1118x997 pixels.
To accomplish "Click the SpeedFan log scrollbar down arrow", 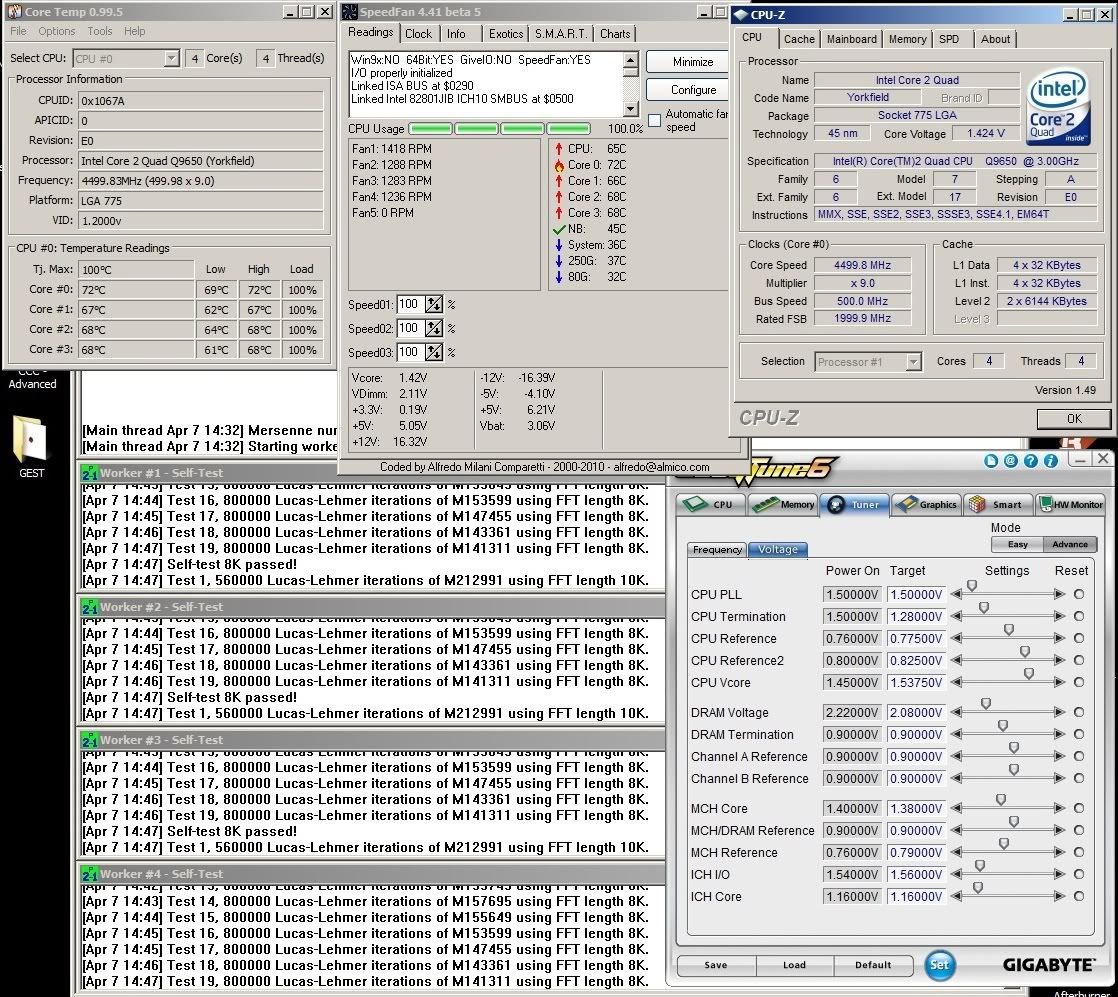I will coord(630,109).
